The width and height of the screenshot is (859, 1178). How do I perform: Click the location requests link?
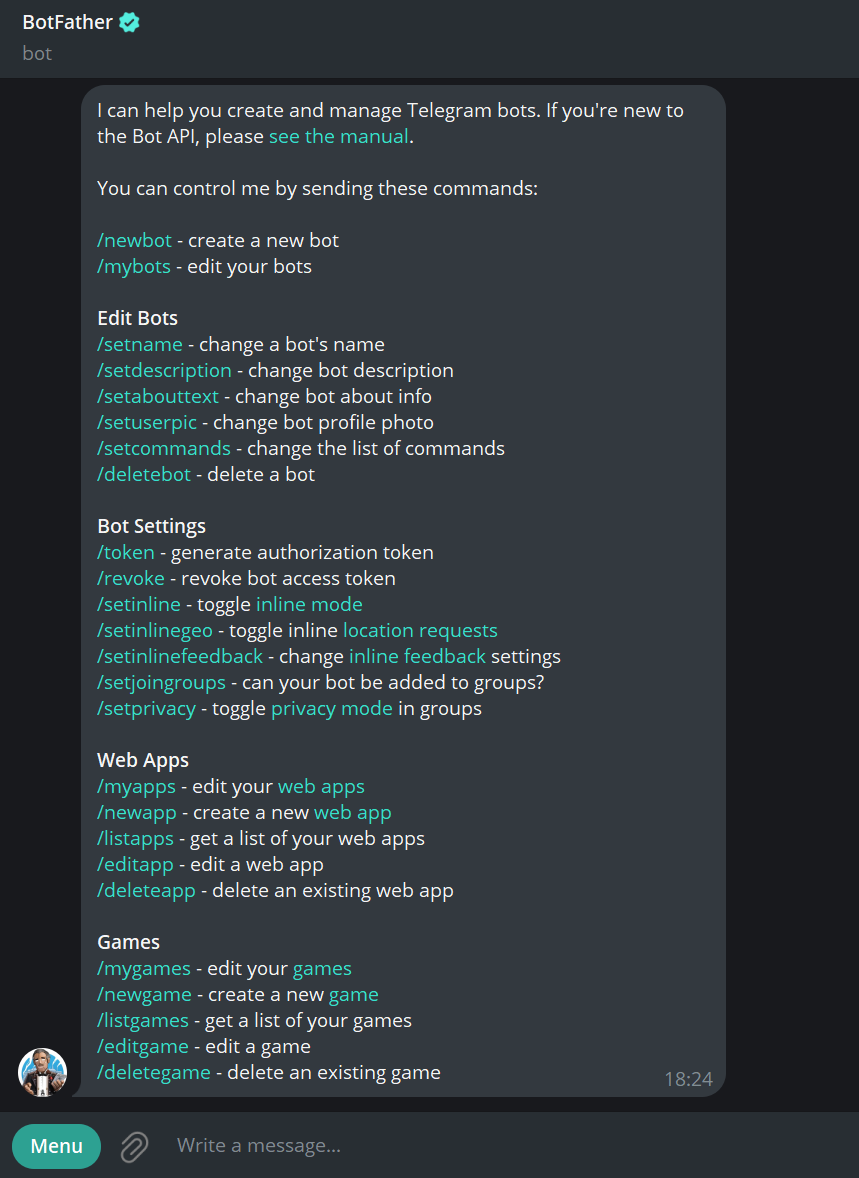(x=420, y=630)
